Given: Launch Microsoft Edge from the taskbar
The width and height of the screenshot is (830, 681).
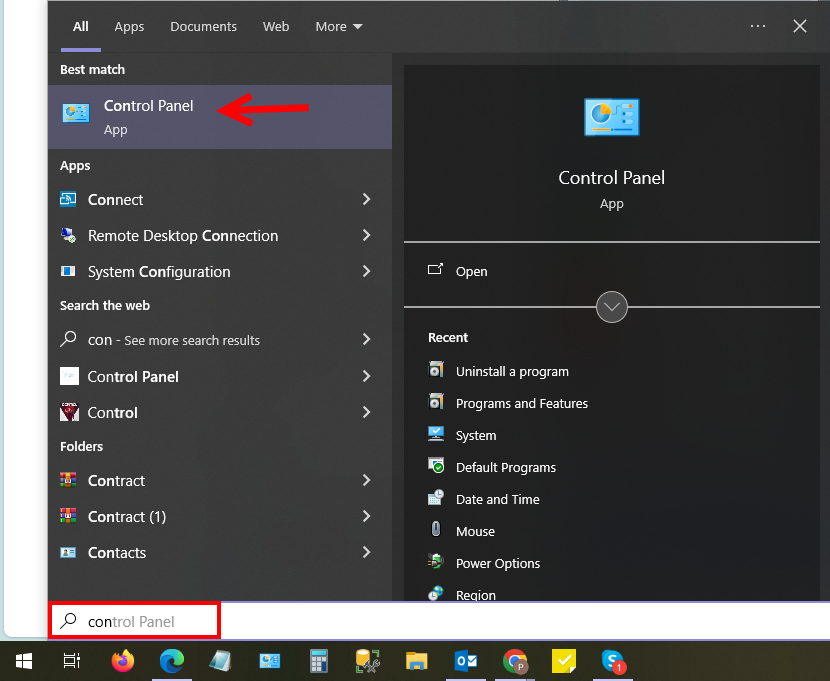Looking at the screenshot, I should pos(172,661).
